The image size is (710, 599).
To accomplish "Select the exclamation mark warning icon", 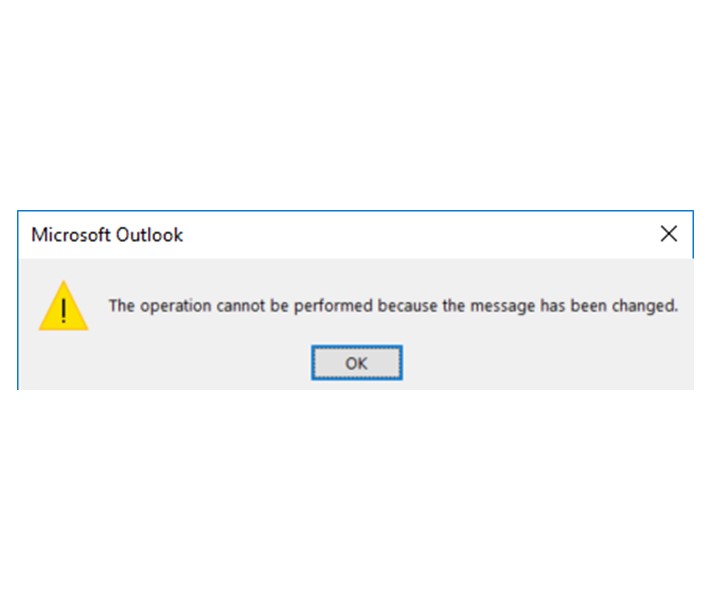I will point(63,307).
